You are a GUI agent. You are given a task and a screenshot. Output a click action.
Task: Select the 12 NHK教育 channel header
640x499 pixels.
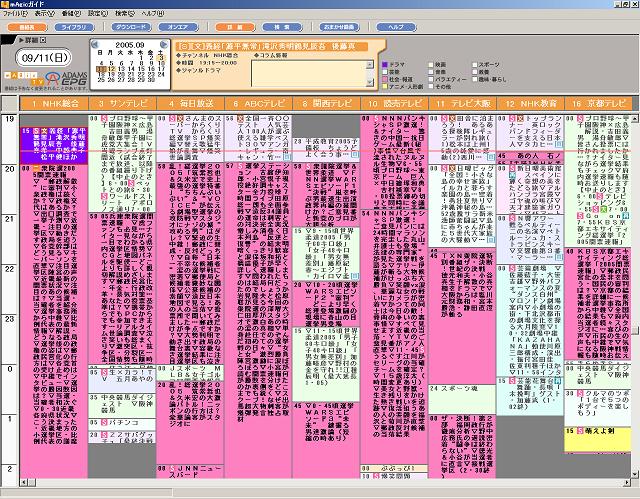pyautogui.click(x=531, y=103)
